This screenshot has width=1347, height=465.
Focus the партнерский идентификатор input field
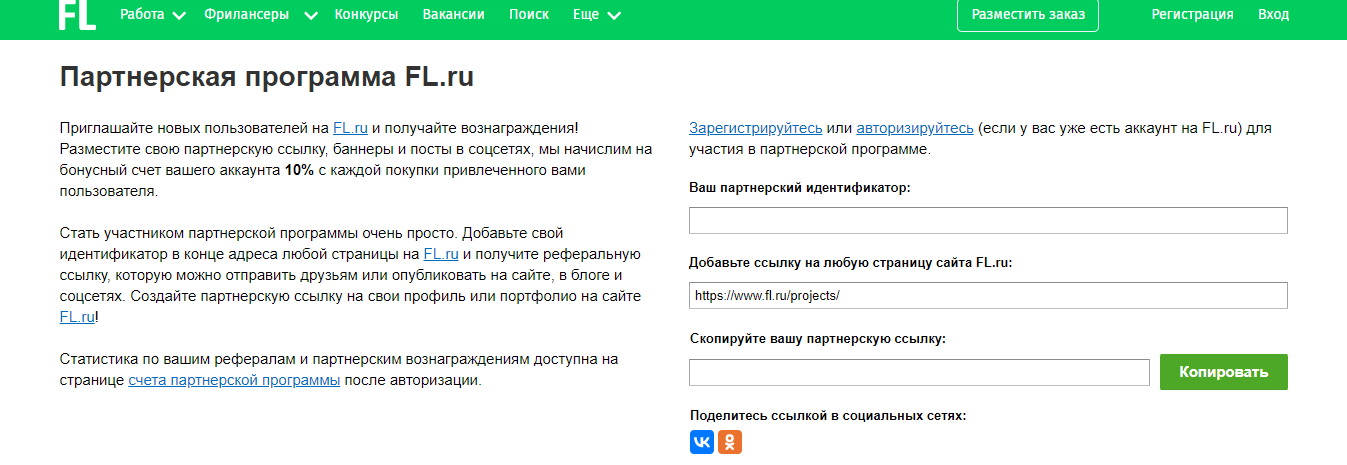click(988, 221)
